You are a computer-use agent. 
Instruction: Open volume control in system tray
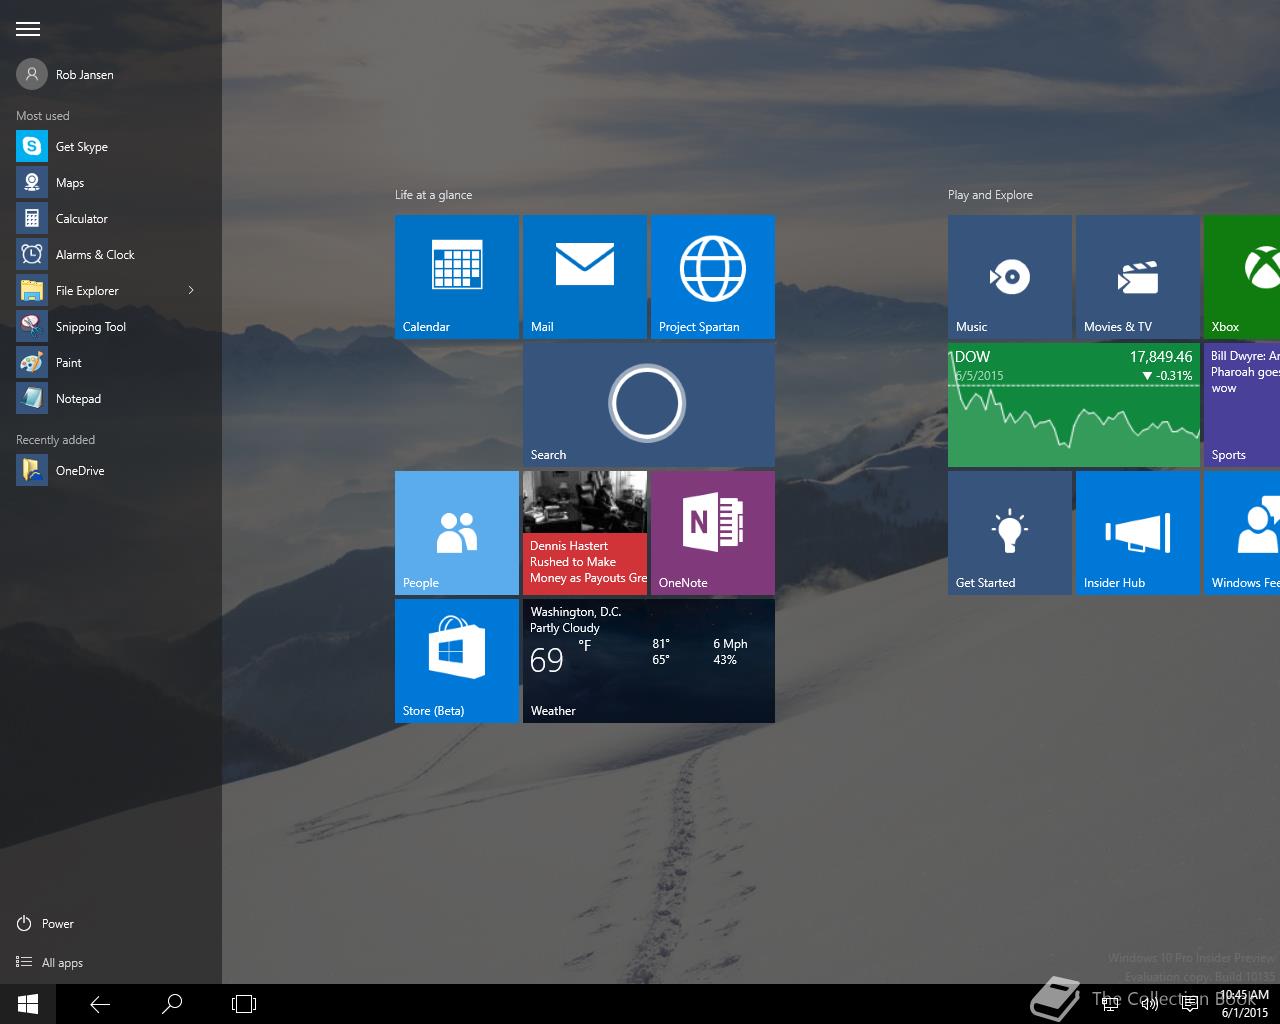1150,1004
